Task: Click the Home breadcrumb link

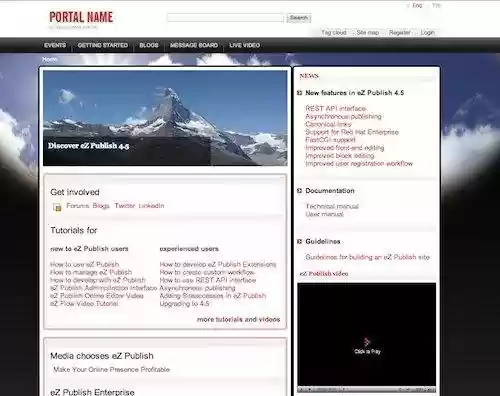Action: coord(49,59)
